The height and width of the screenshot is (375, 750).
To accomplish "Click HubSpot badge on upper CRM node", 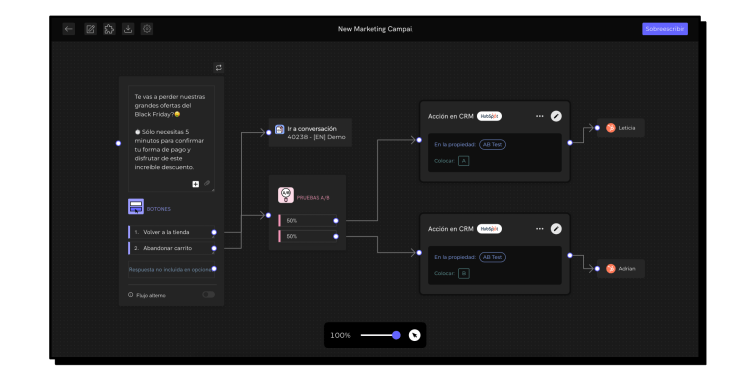I will pyautogui.click(x=489, y=116).
